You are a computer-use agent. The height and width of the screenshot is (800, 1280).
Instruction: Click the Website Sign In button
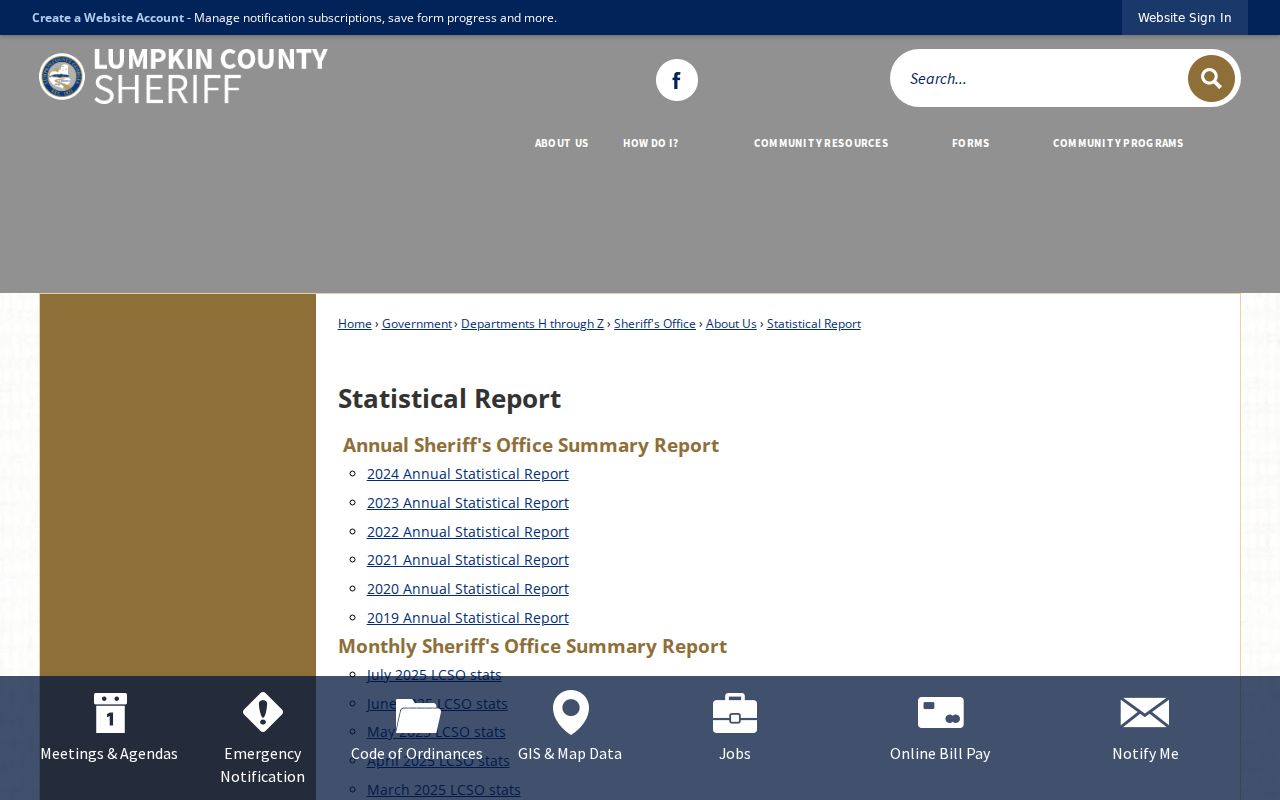(1184, 17)
